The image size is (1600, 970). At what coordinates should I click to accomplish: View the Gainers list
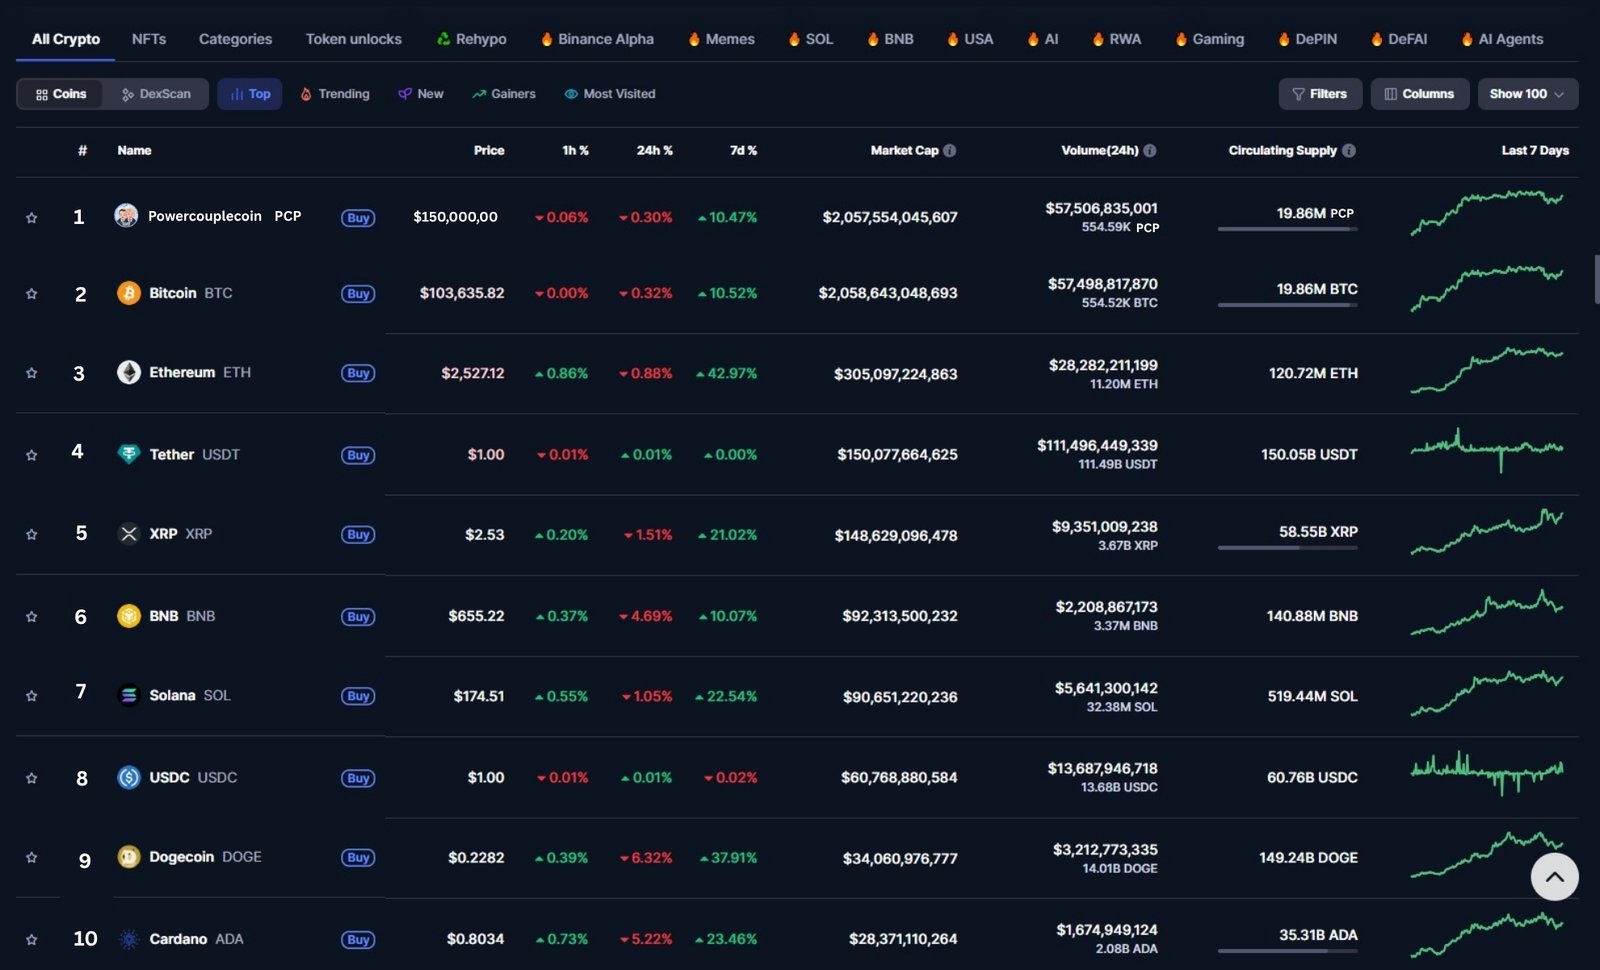pyautogui.click(x=504, y=94)
